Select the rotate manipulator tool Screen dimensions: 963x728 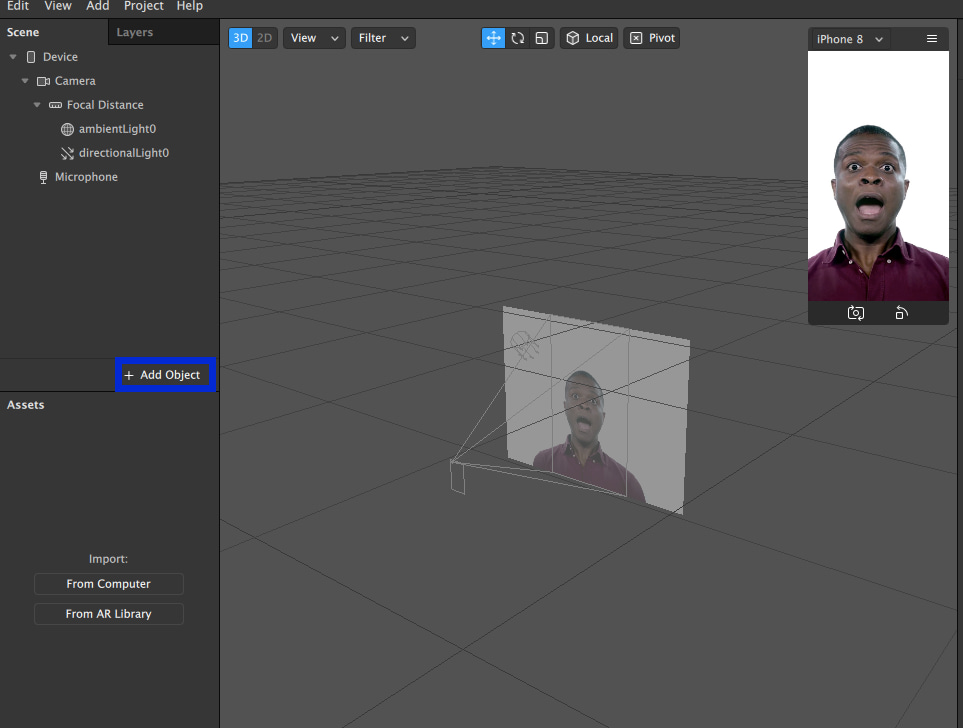point(518,38)
